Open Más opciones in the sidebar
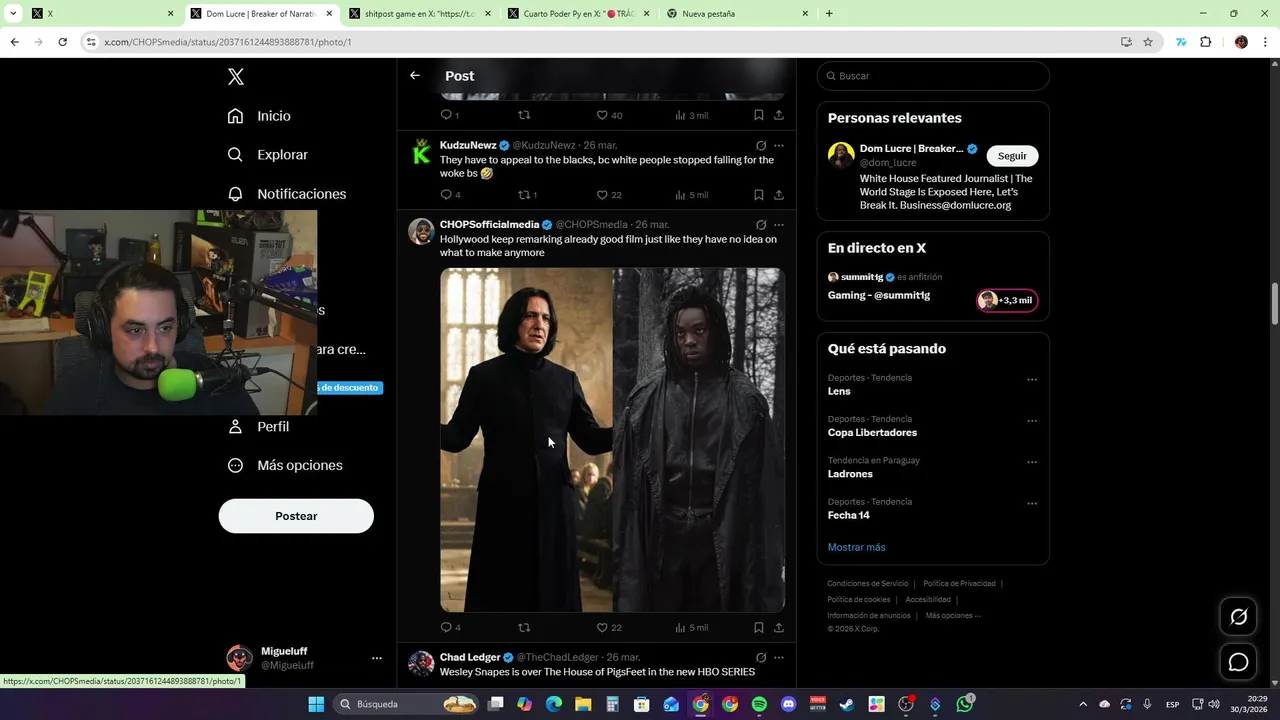1280x720 pixels. click(285, 466)
